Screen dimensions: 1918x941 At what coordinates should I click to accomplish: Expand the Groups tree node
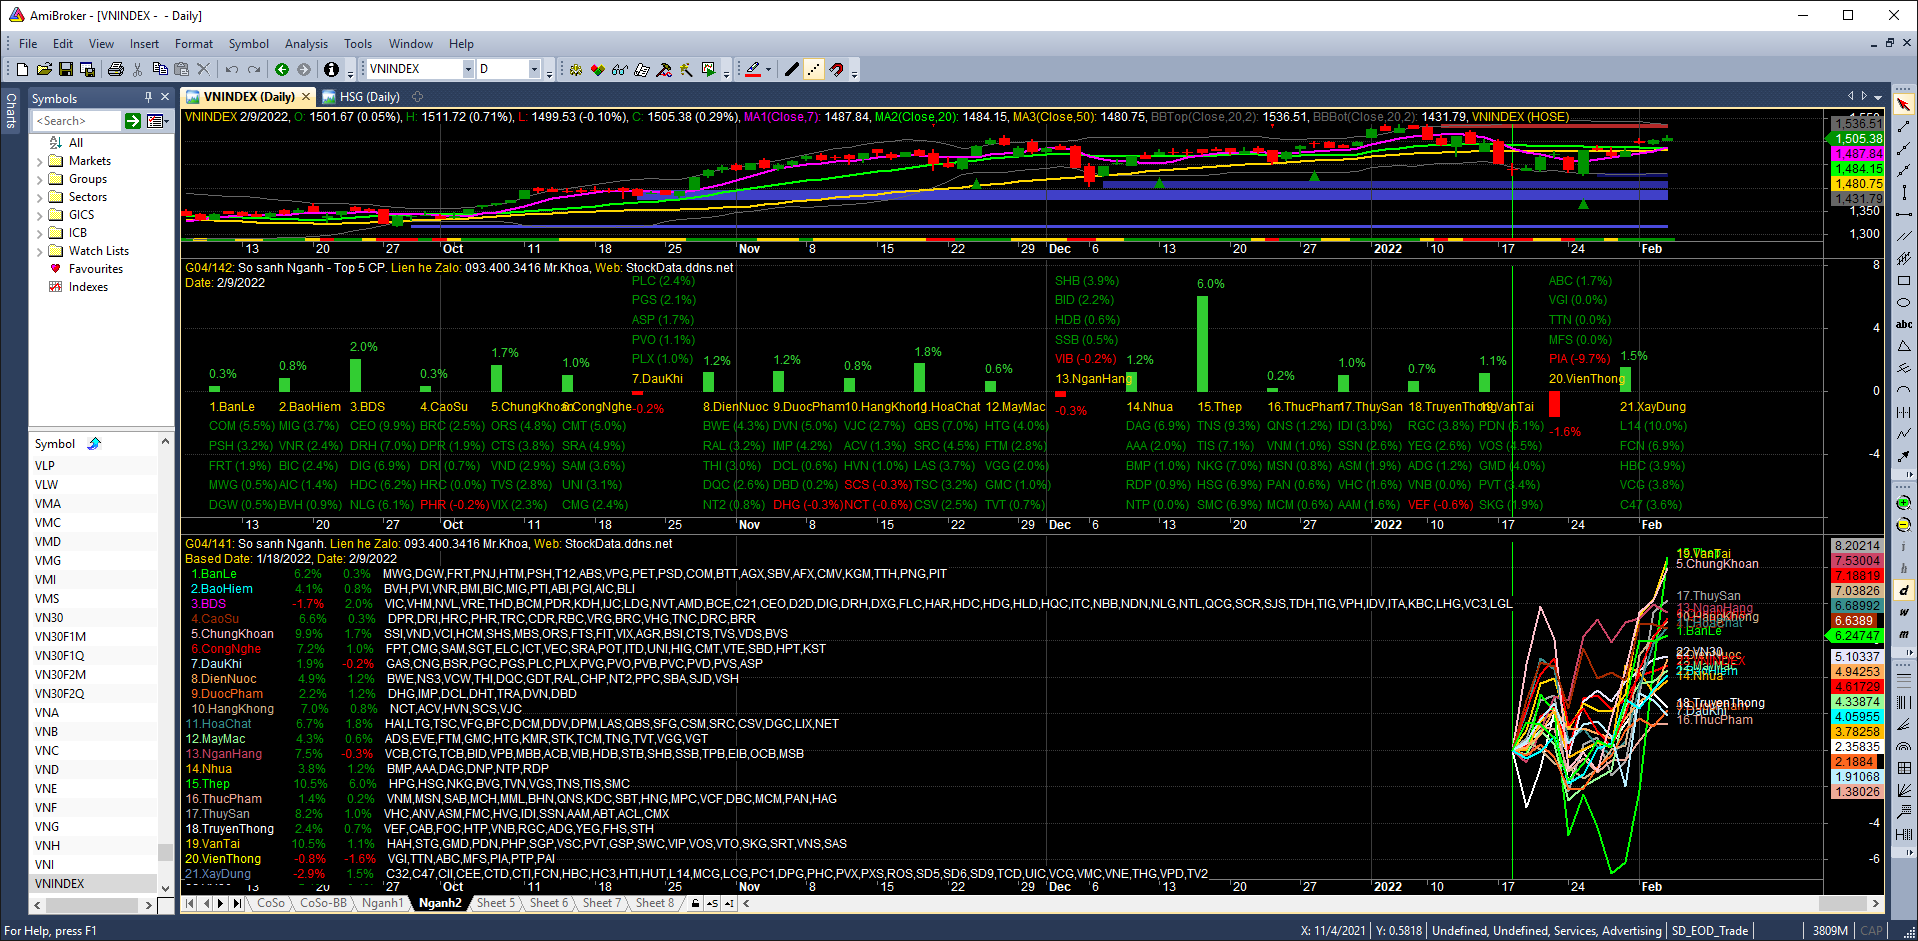click(40, 180)
